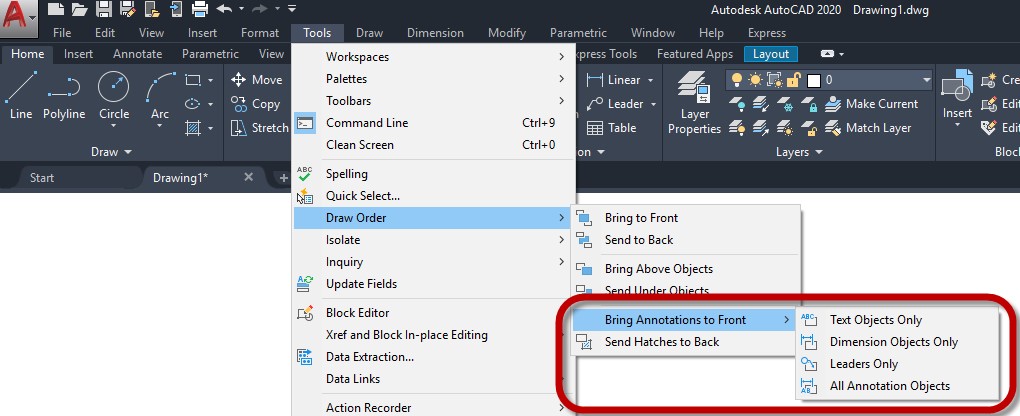Click the Copy tool
Viewport: 1020px width, 416px height.
pyautogui.click(x=256, y=104)
